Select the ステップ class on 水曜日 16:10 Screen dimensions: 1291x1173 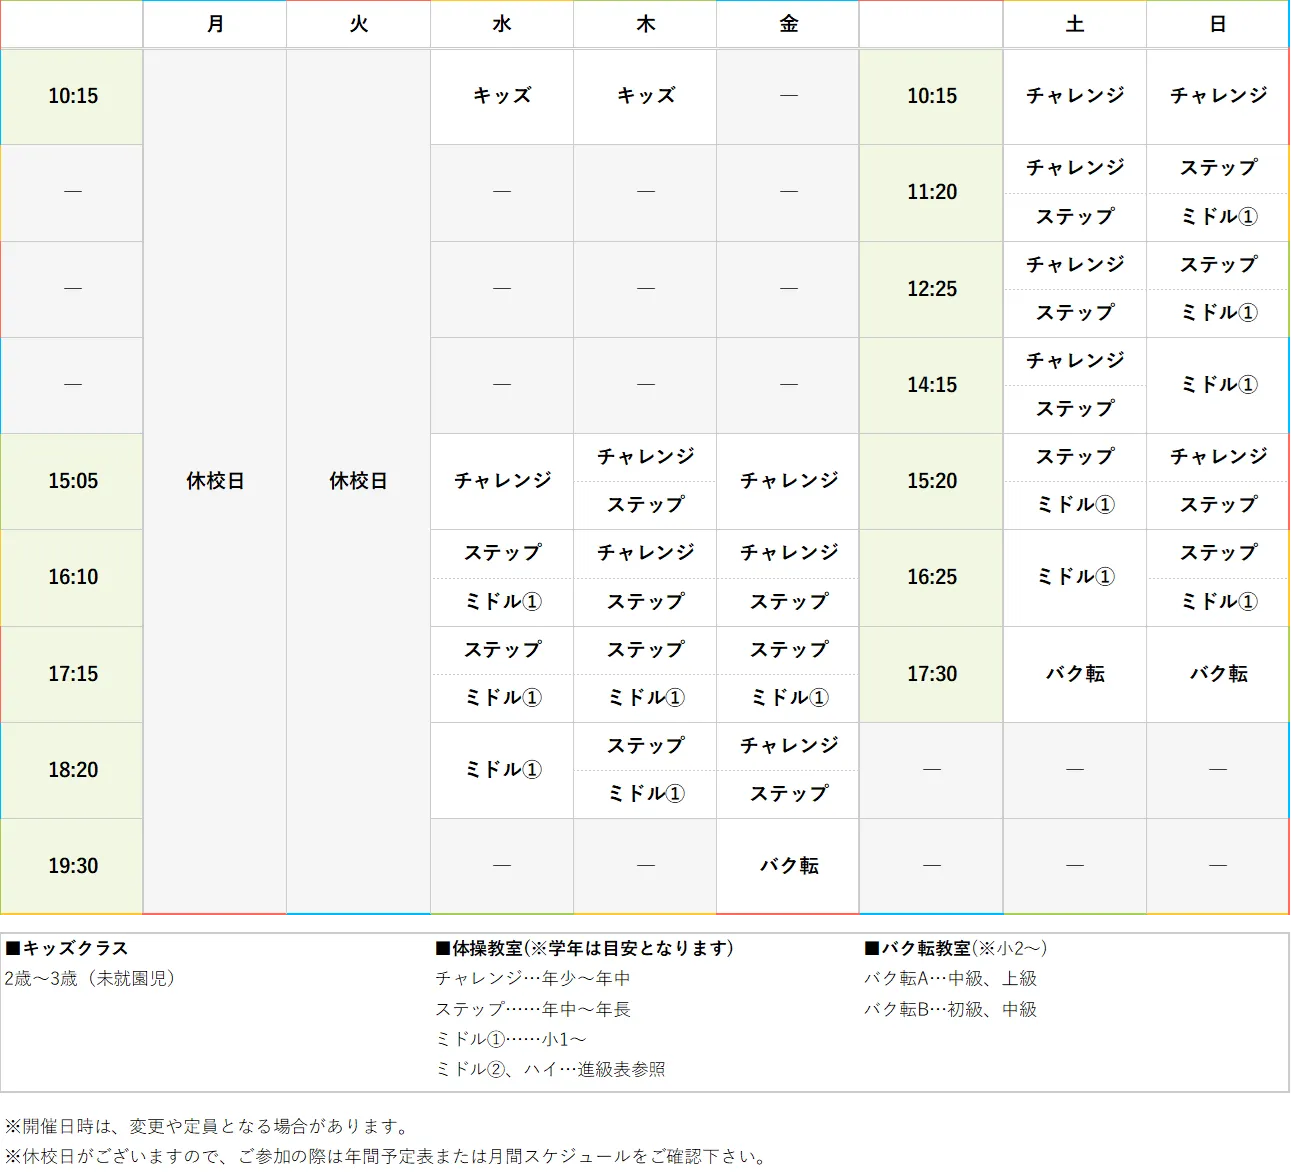pyautogui.click(x=501, y=553)
